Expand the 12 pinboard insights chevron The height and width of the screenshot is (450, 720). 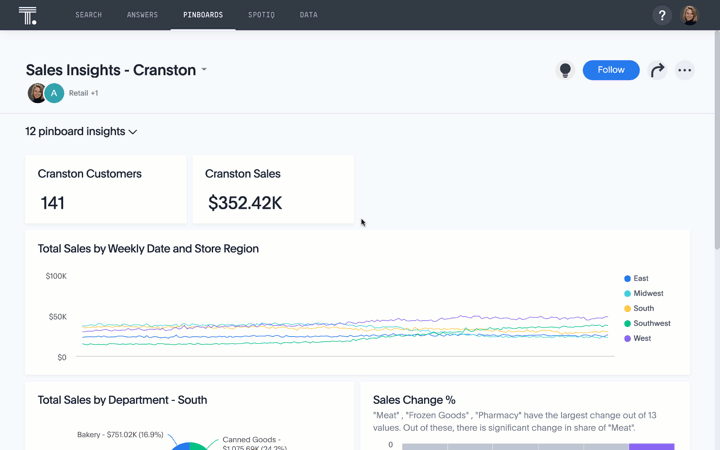tap(133, 132)
